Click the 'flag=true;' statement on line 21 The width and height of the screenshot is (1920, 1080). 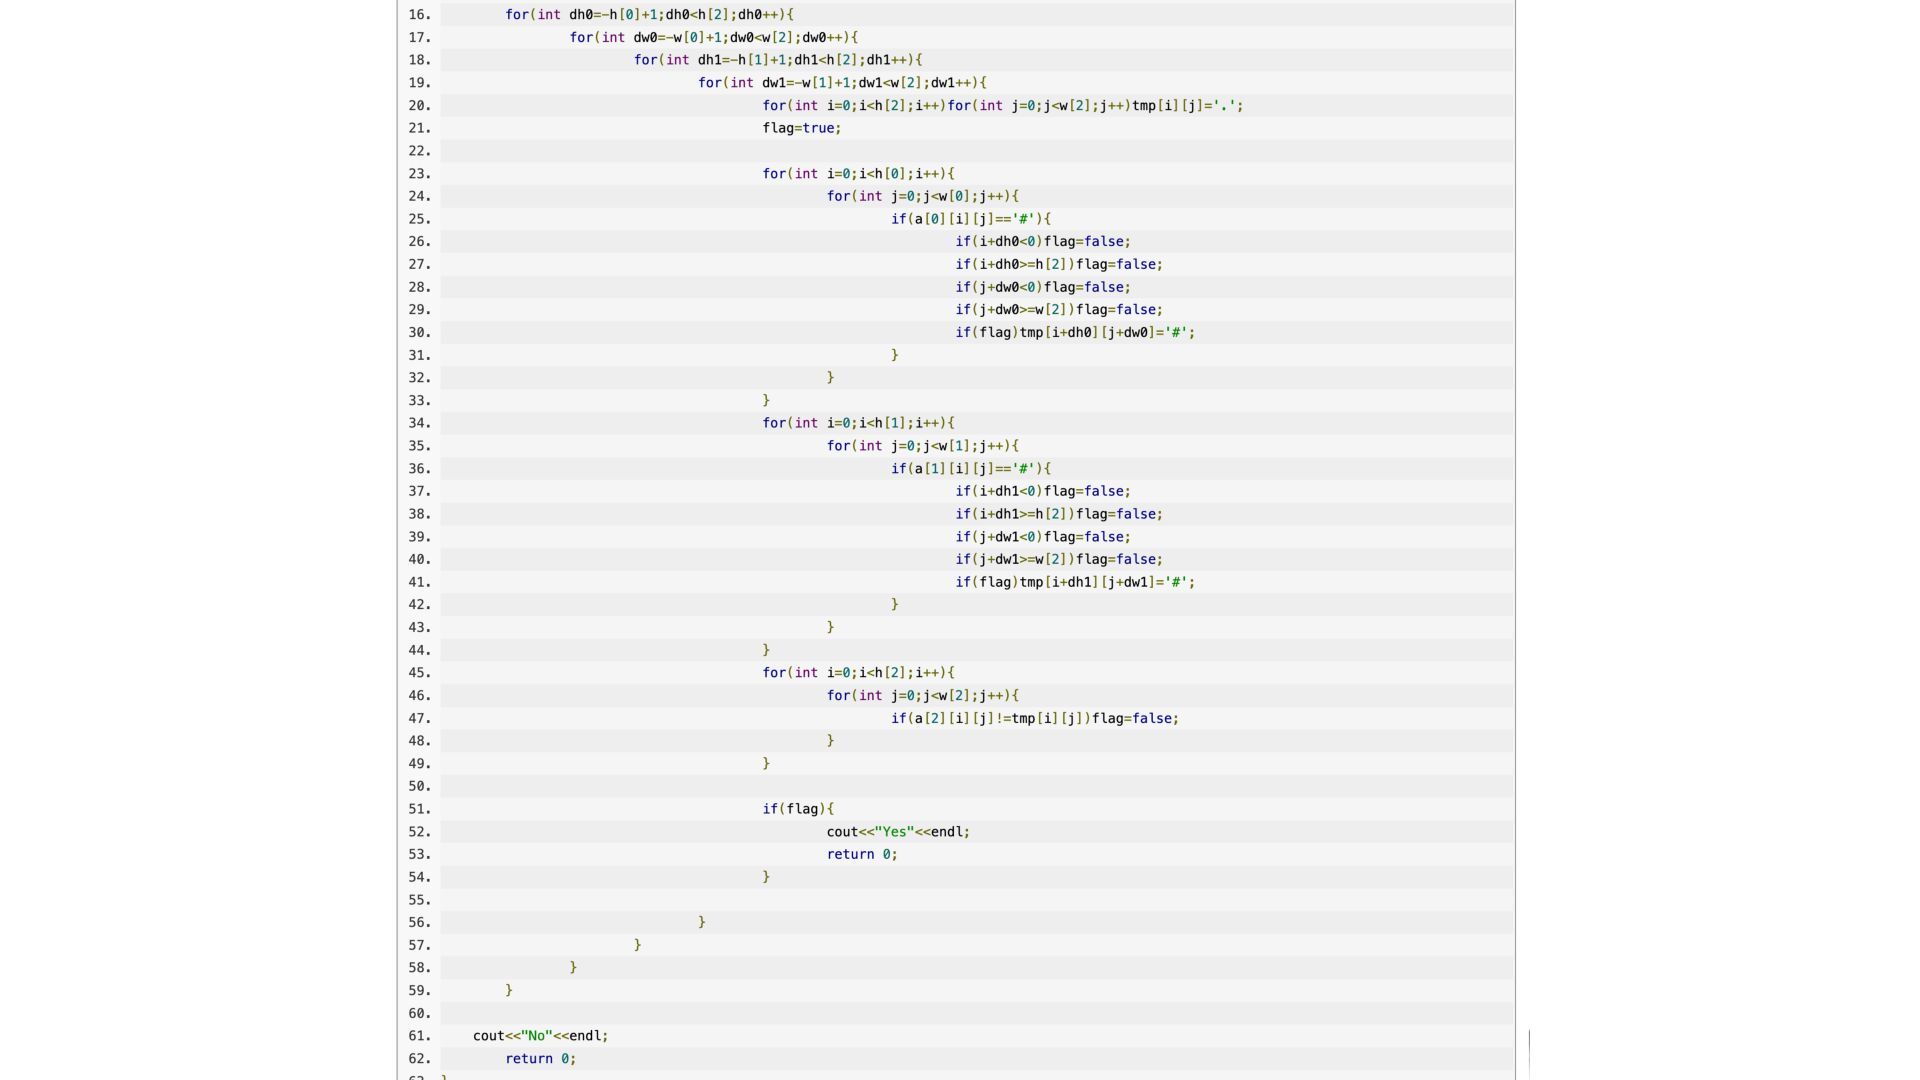pyautogui.click(x=801, y=128)
